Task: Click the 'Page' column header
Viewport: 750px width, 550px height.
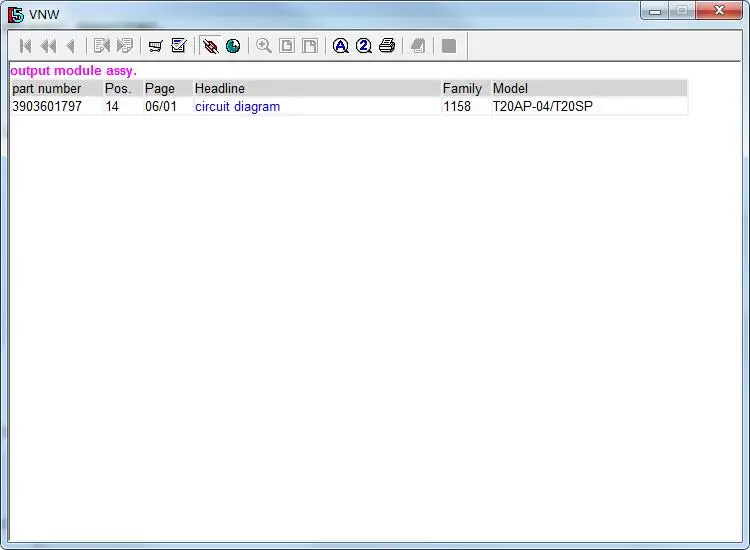Action: point(168,88)
